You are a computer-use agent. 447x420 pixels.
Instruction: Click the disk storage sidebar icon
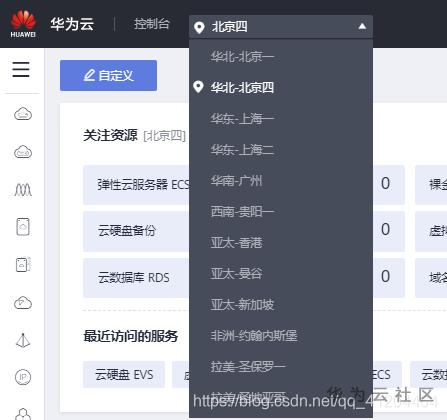click(23, 227)
